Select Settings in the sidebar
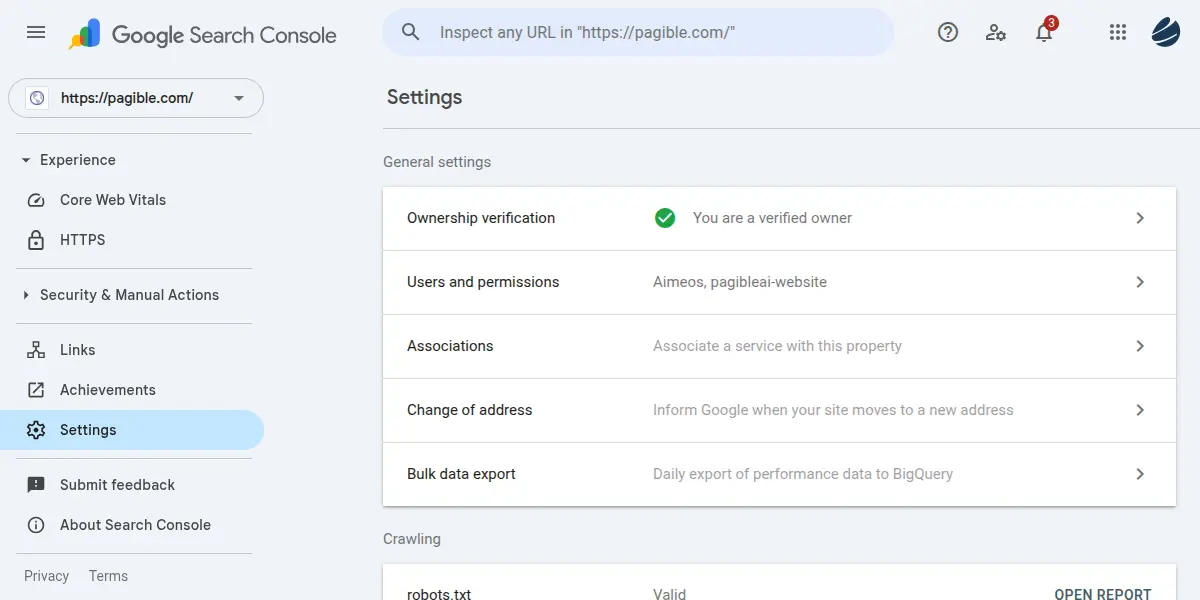The height and width of the screenshot is (600, 1200). 132,430
